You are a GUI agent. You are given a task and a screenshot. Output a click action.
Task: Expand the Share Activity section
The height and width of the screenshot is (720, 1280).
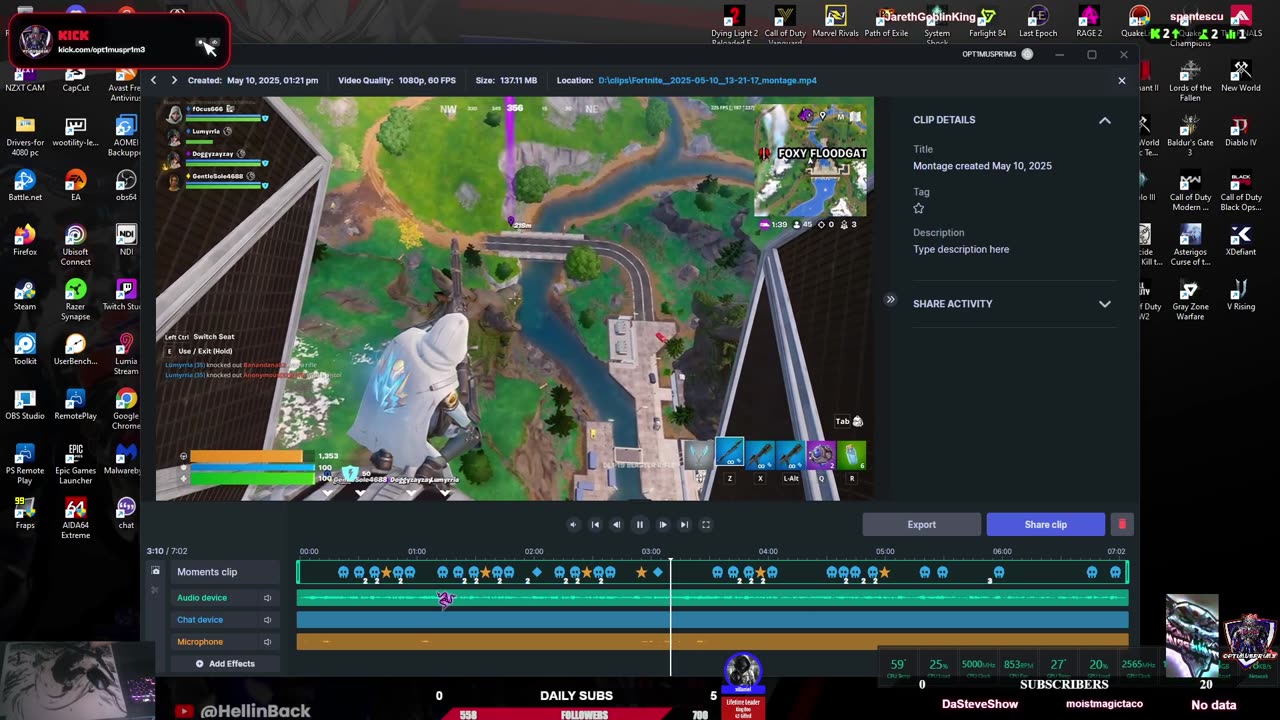1105,304
